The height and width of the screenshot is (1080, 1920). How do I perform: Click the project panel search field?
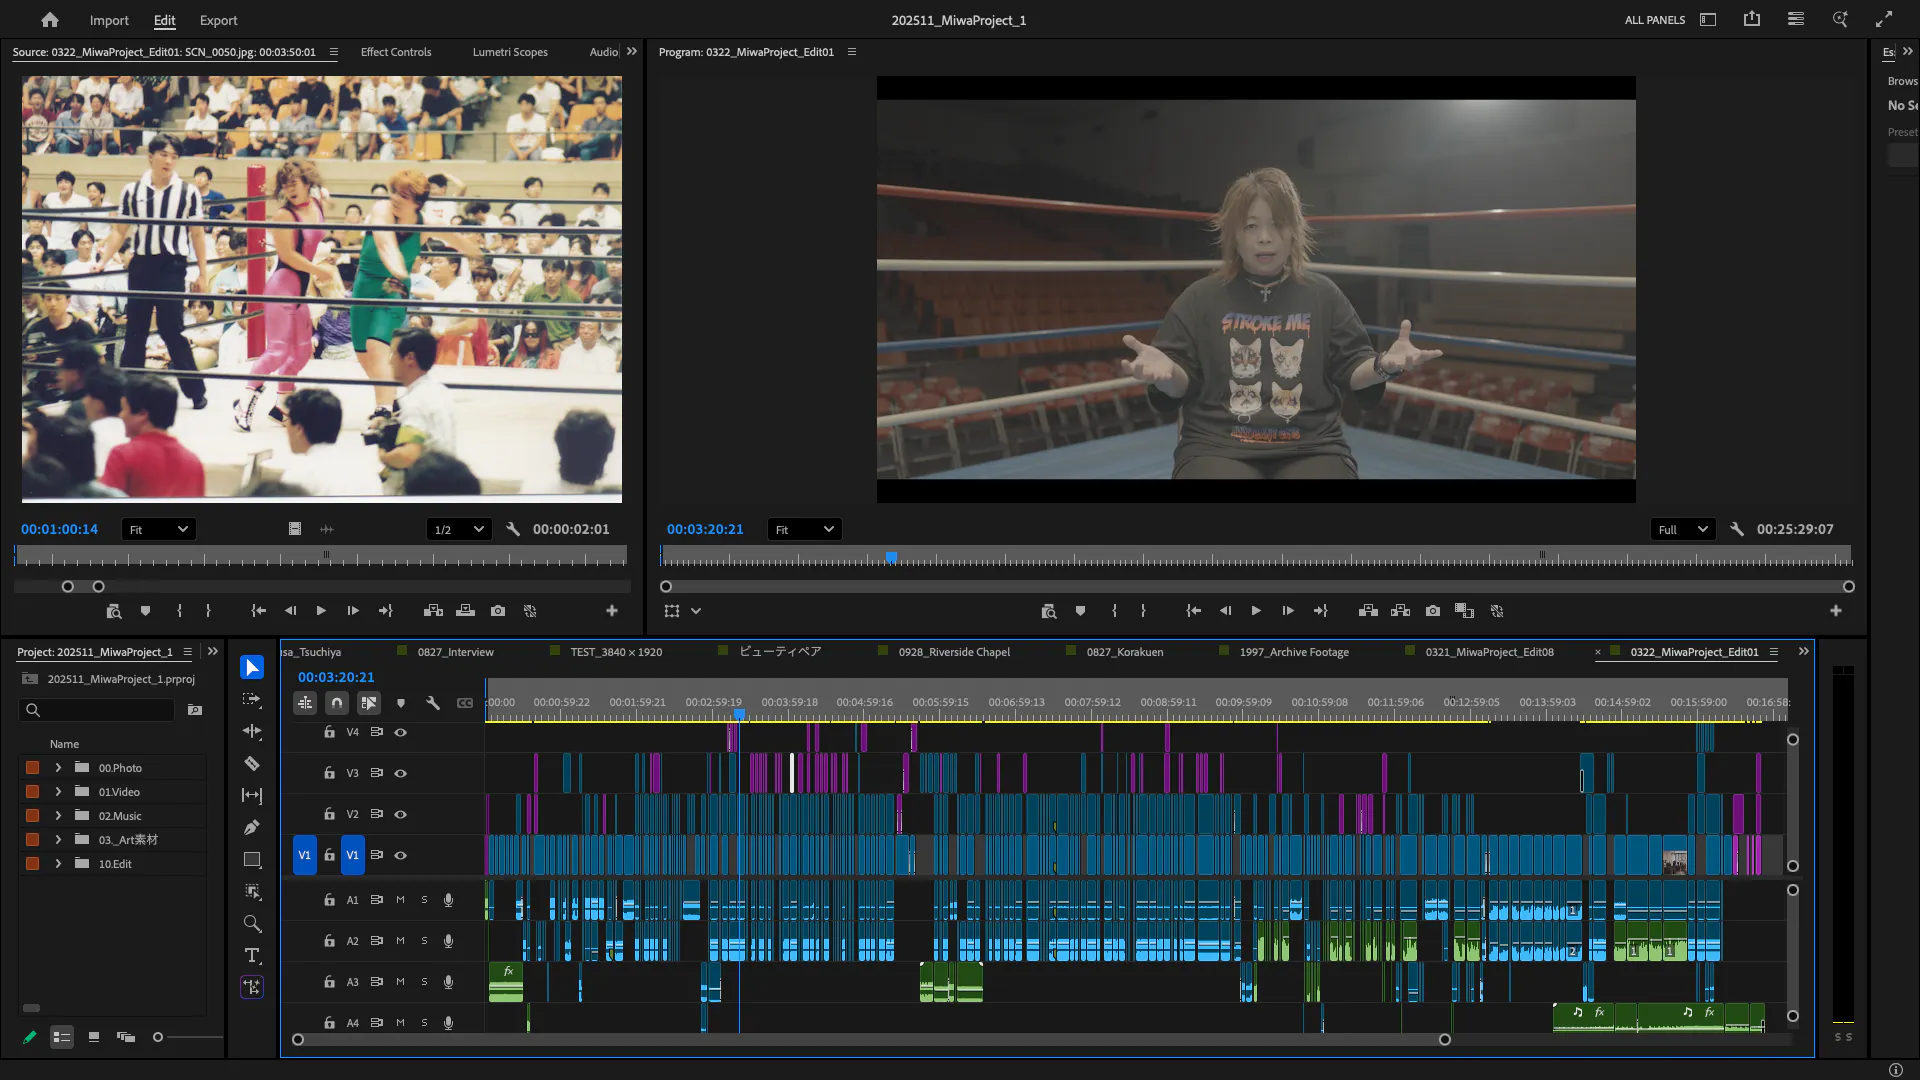coord(100,710)
